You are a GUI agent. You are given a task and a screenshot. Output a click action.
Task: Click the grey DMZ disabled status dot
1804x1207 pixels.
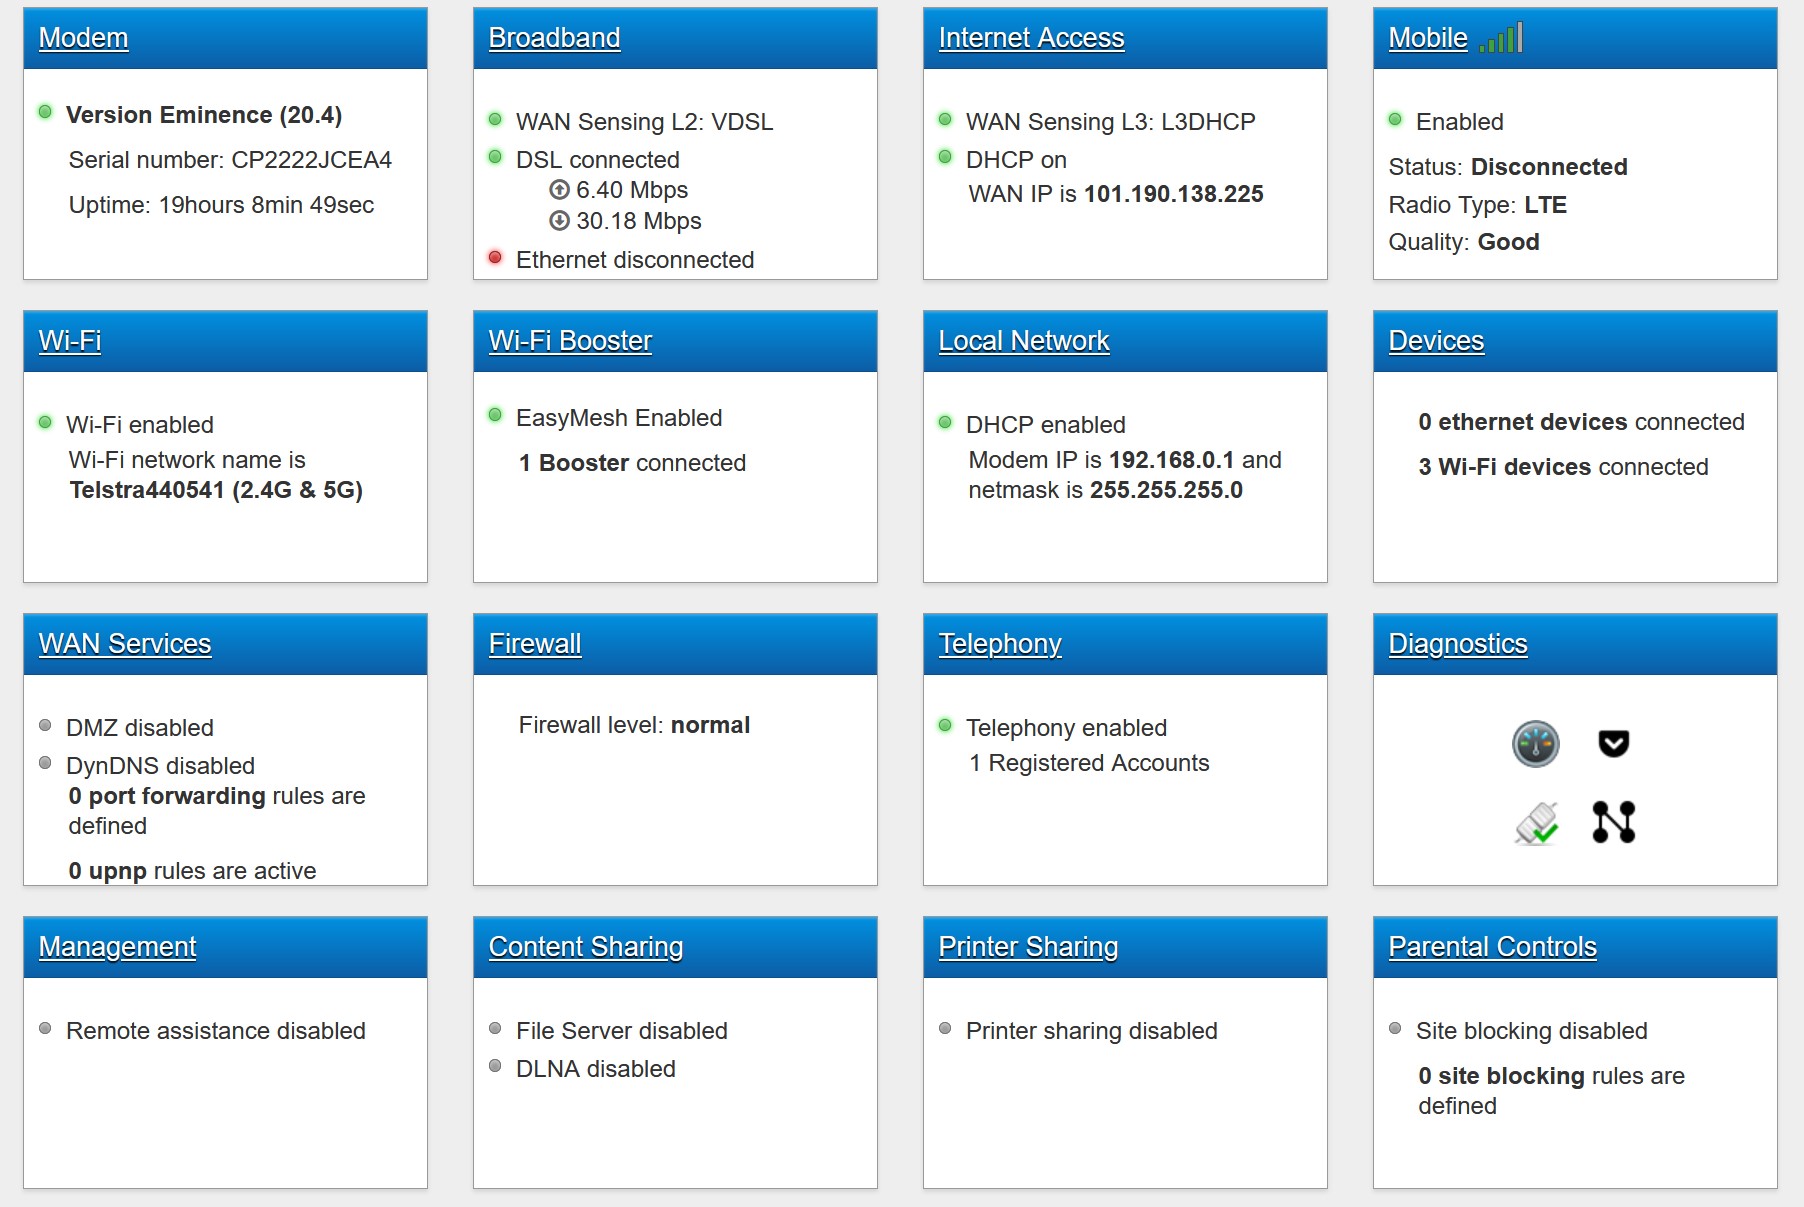click(x=45, y=726)
